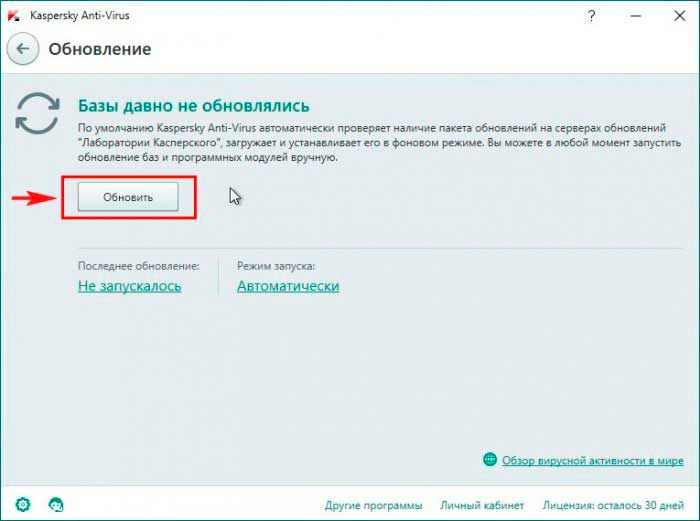Close the Kaspersky Anti-Virus window

pos(679,16)
